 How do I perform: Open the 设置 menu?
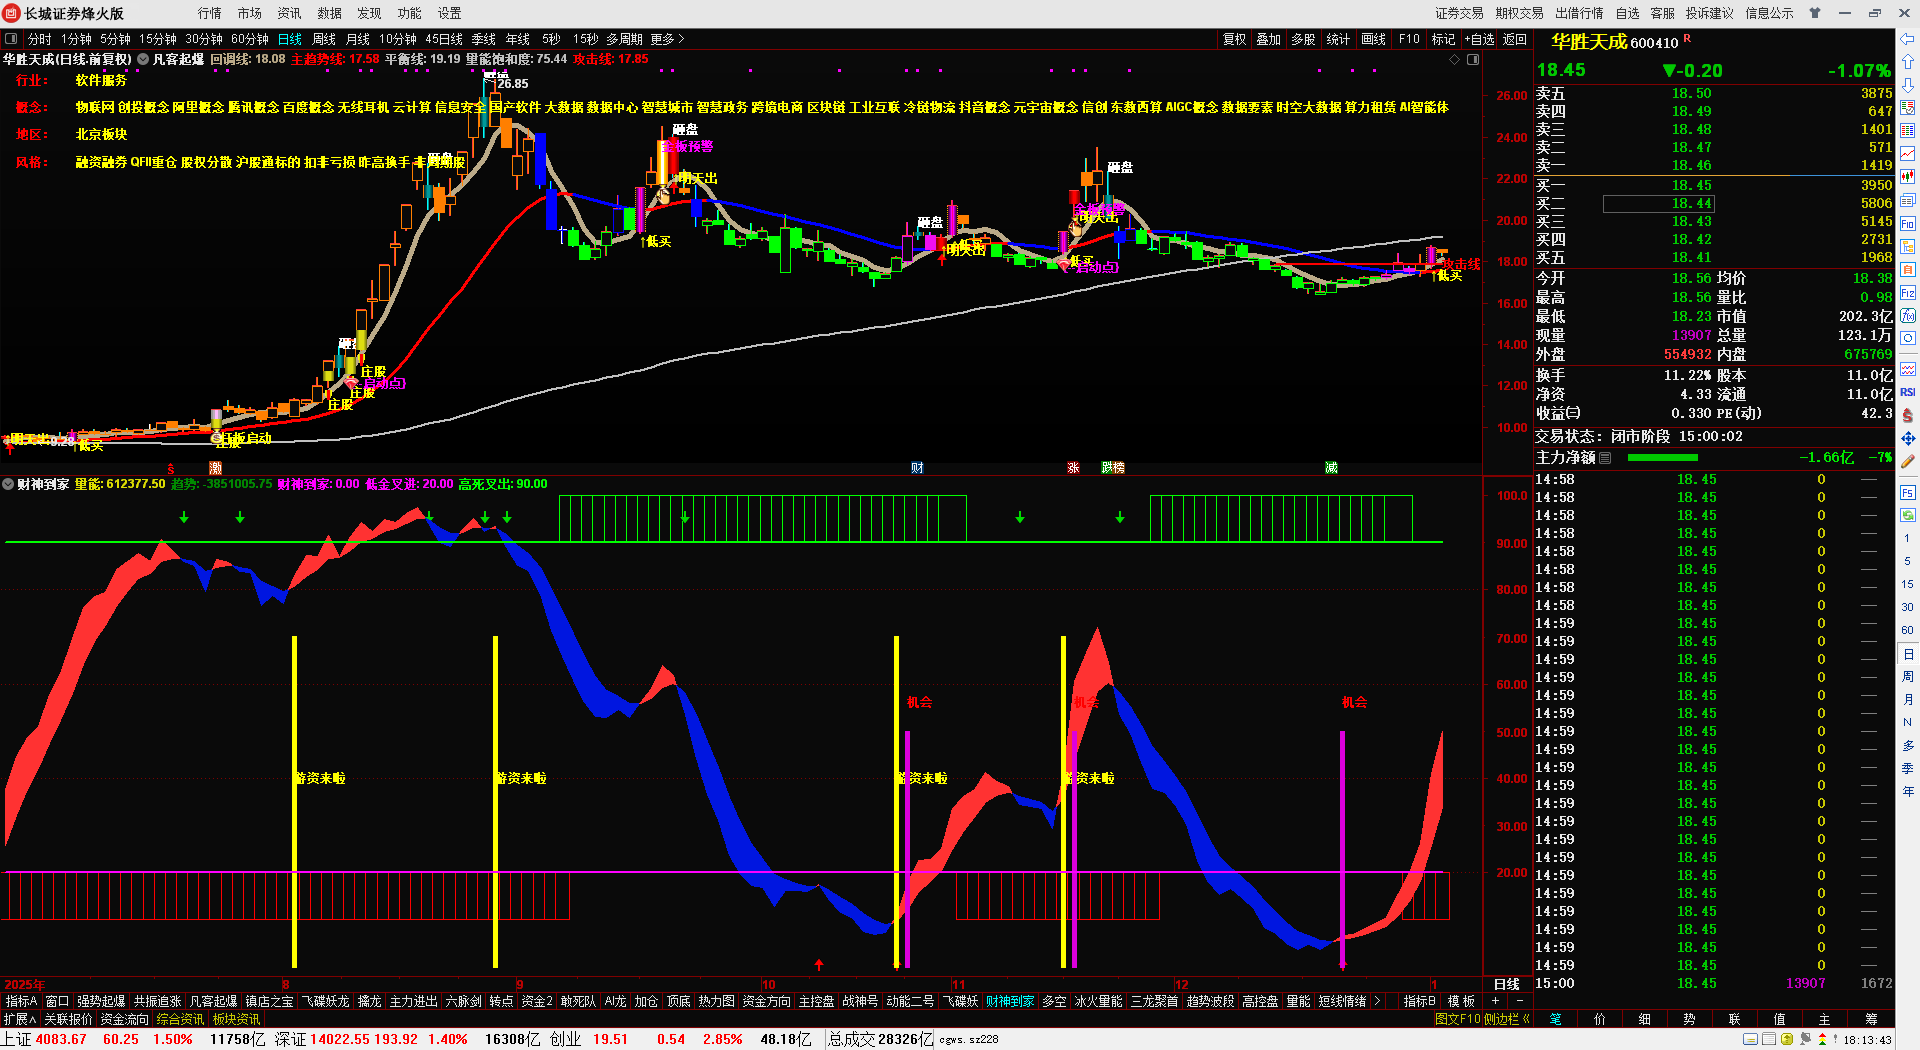[x=450, y=13]
